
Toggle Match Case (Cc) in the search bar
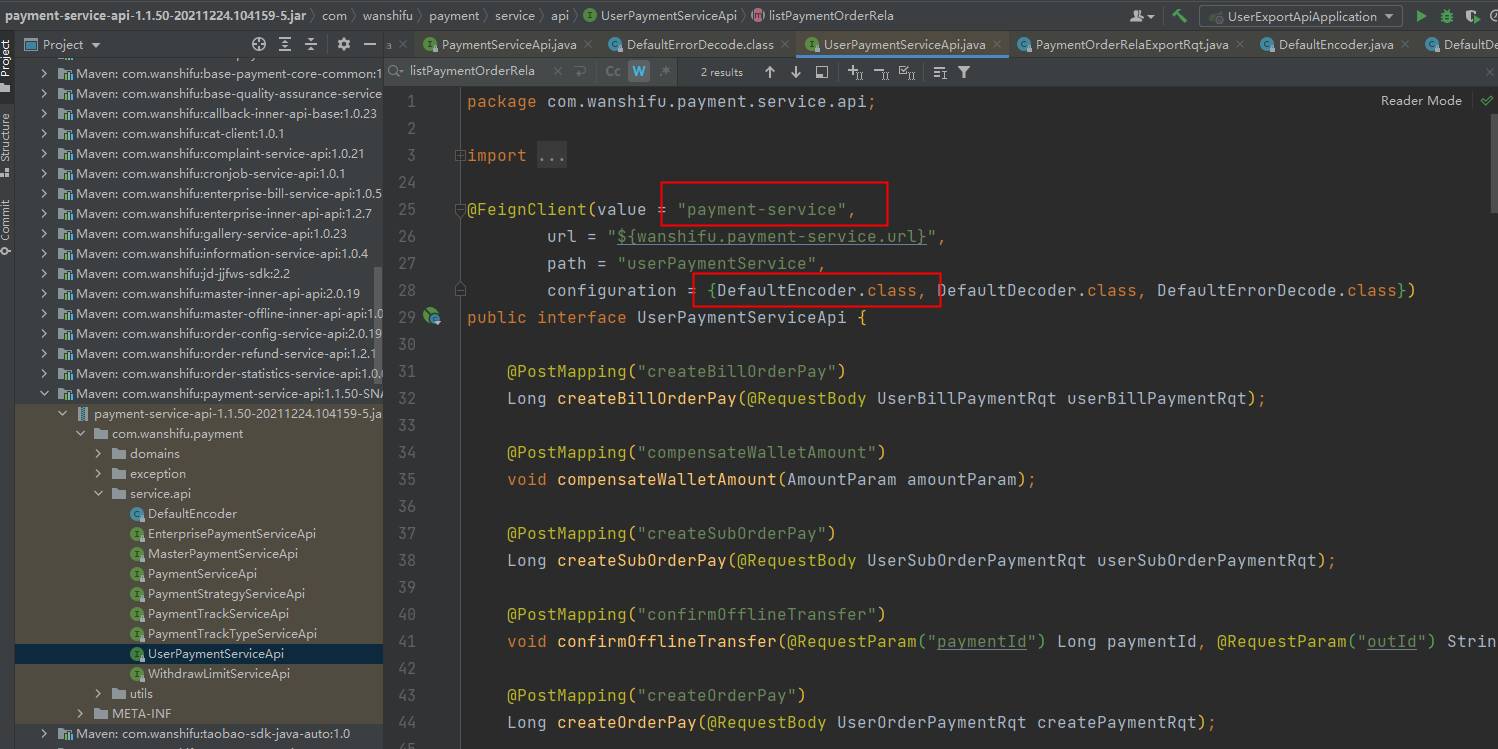(x=613, y=71)
